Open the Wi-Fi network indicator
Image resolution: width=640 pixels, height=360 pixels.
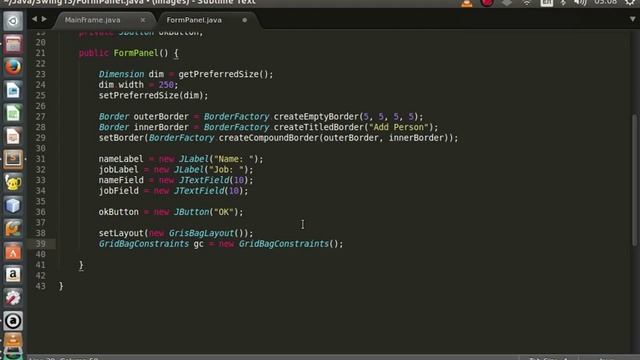pyautogui.click(x=527, y=3)
